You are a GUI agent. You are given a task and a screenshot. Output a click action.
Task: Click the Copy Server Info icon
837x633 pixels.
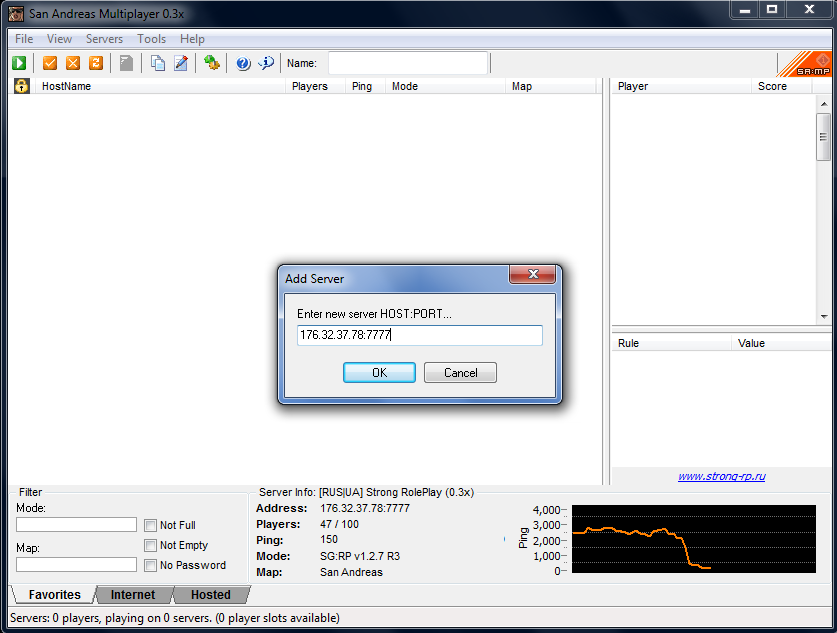(x=157, y=63)
